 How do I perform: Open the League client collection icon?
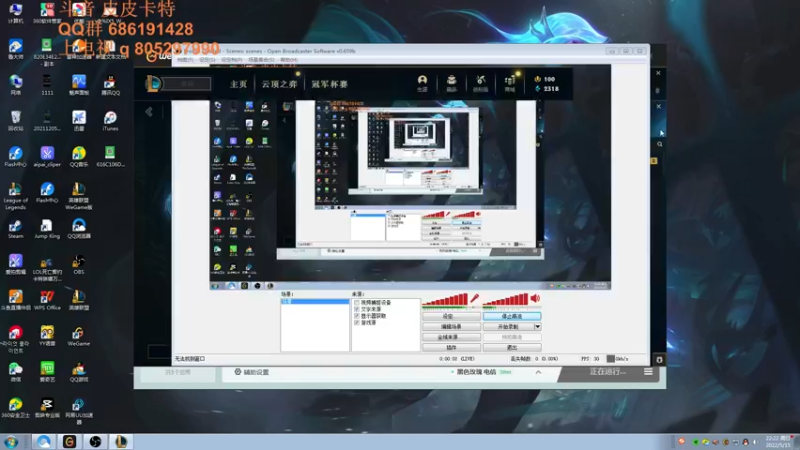452,83
